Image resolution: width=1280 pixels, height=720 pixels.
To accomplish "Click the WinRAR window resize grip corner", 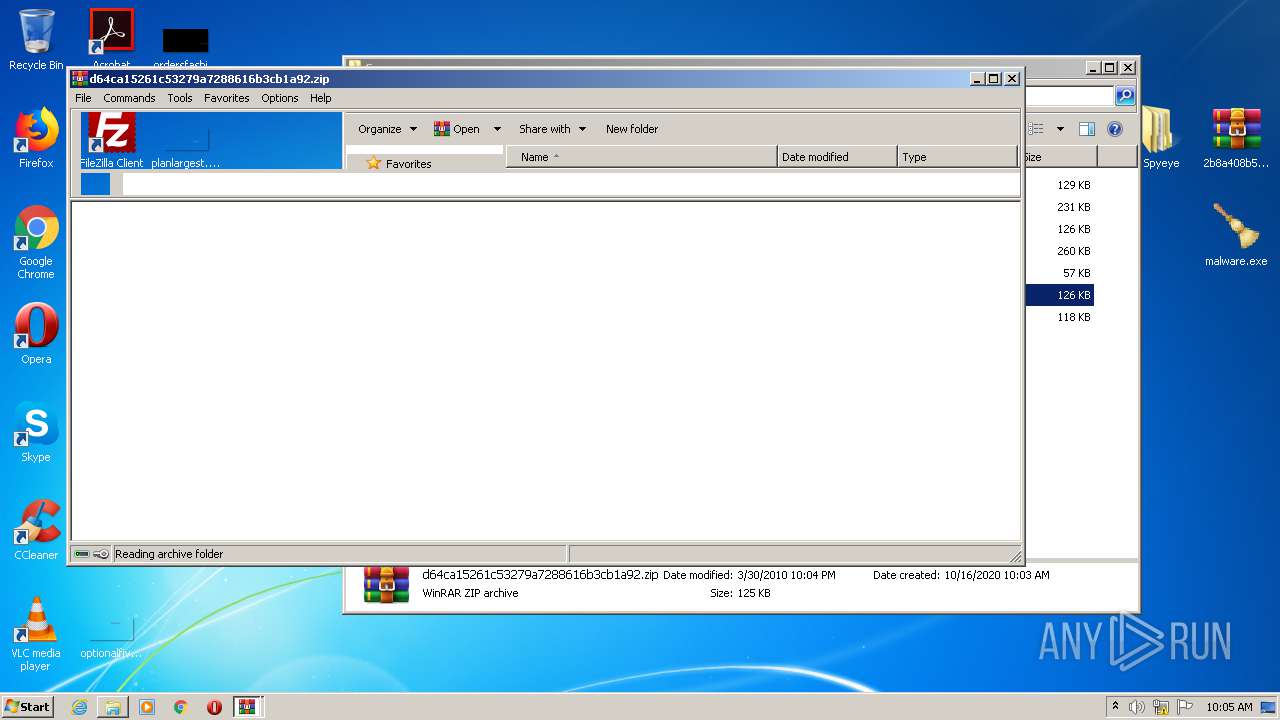I will coord(1015,557).
